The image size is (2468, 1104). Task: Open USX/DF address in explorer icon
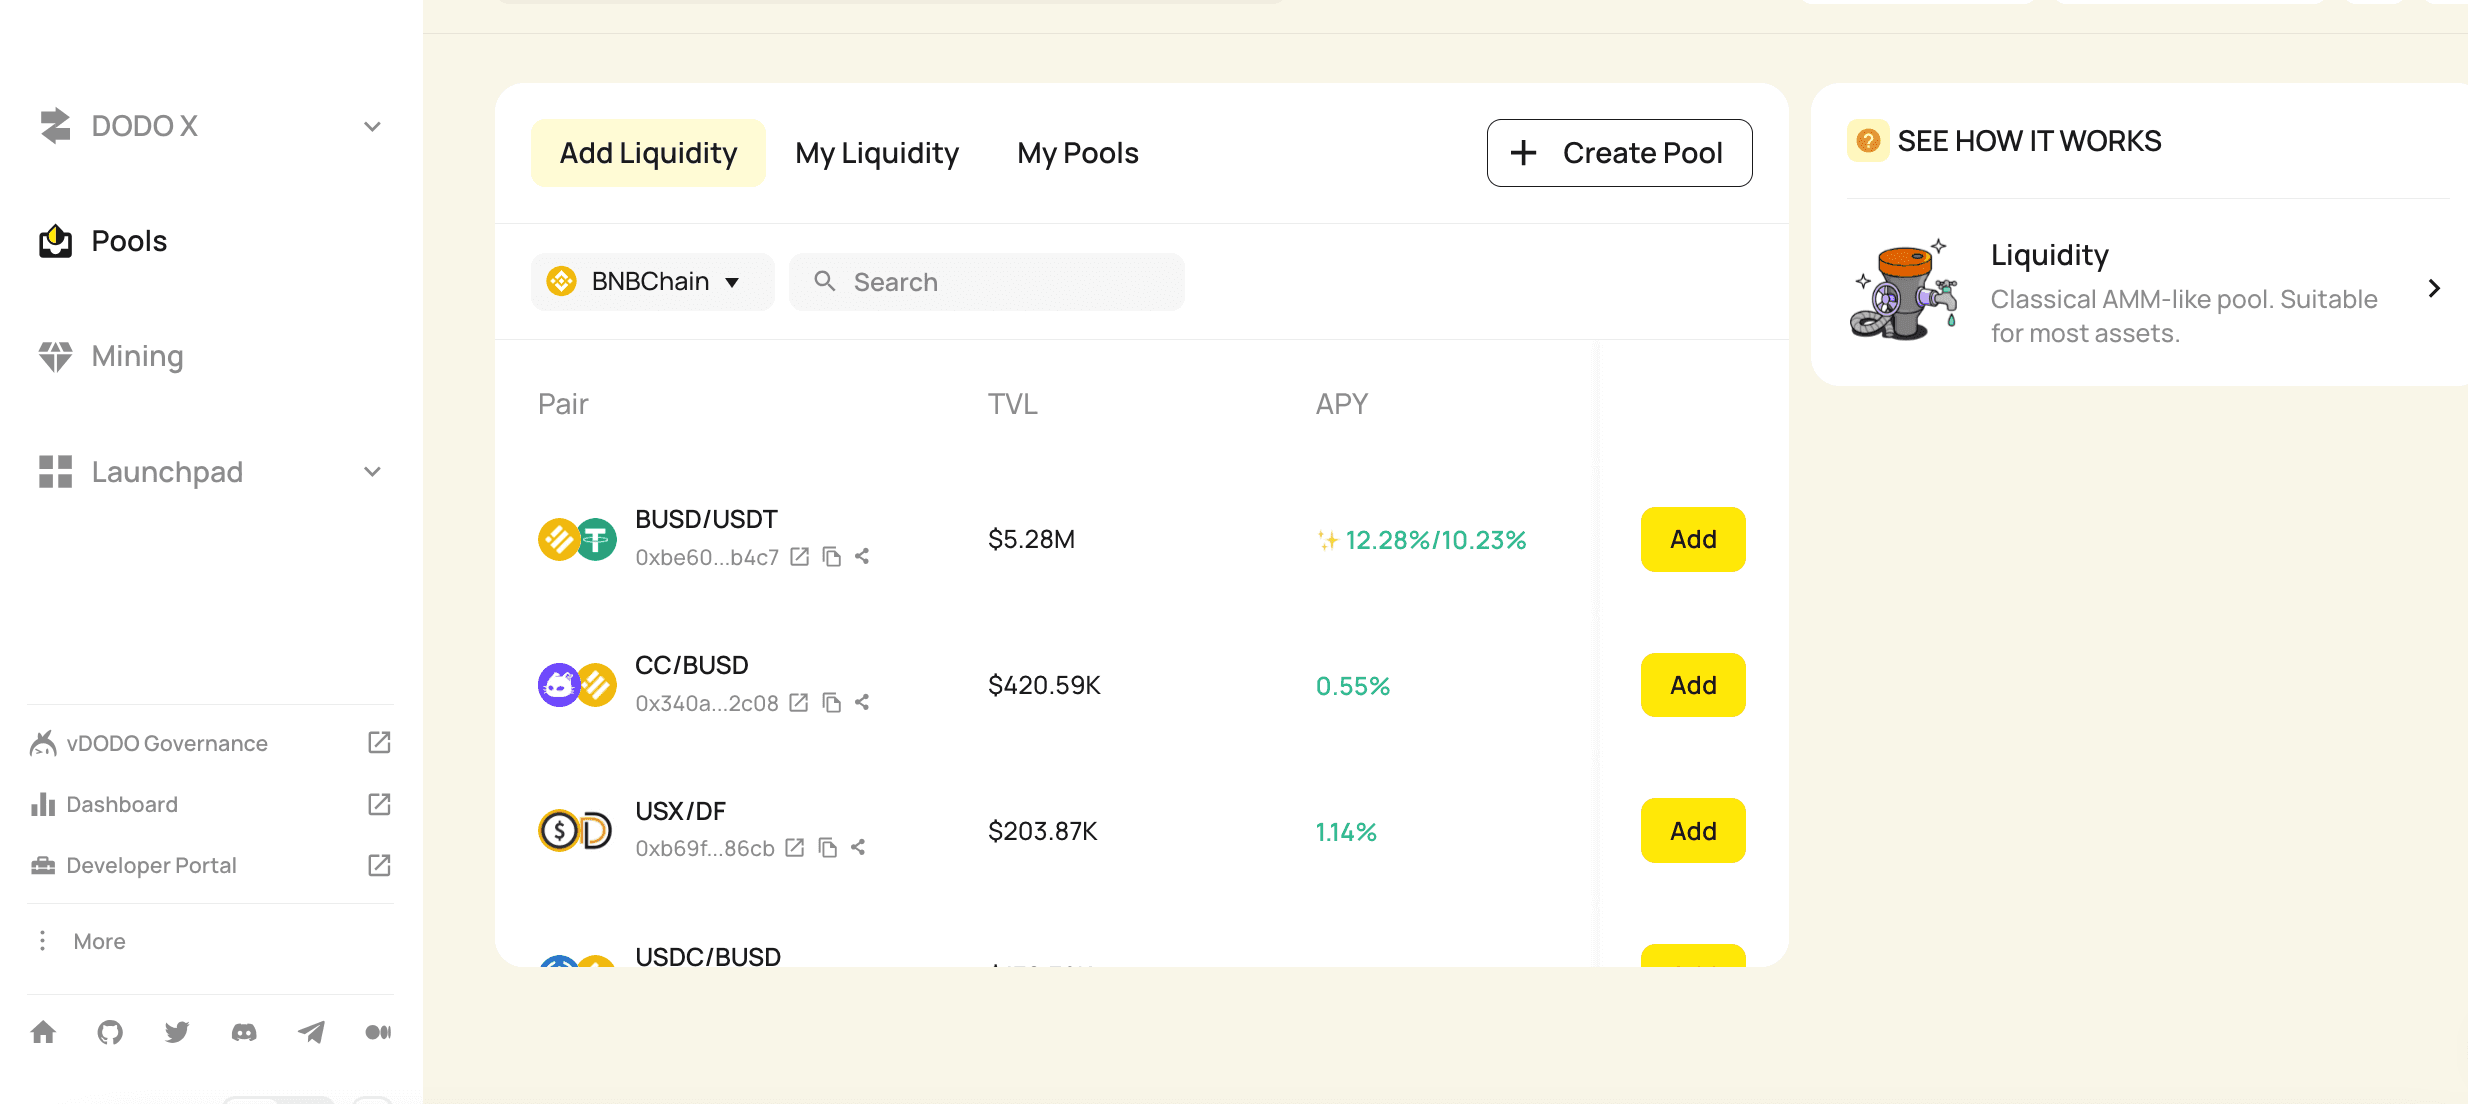(x=794, y=848)
